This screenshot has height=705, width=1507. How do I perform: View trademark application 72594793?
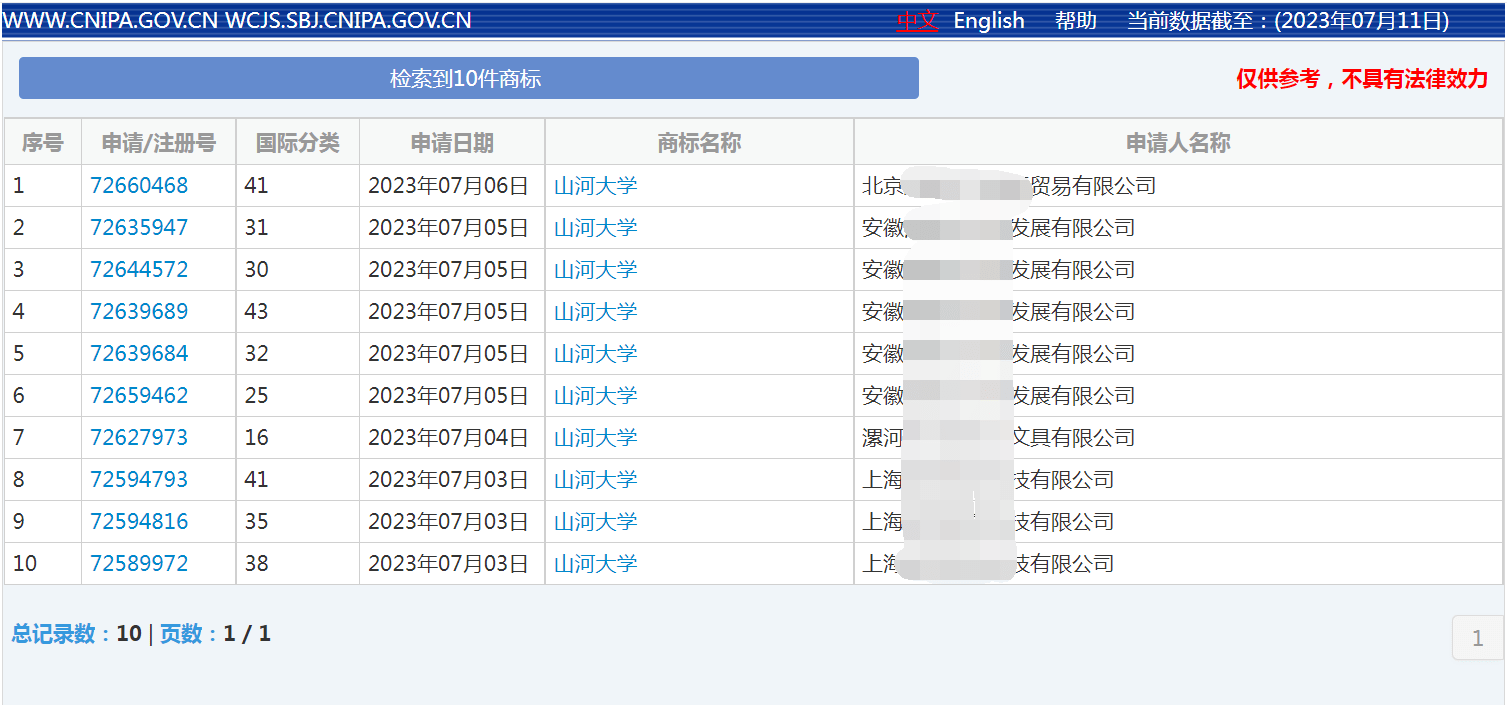click(x=139, y=480)
